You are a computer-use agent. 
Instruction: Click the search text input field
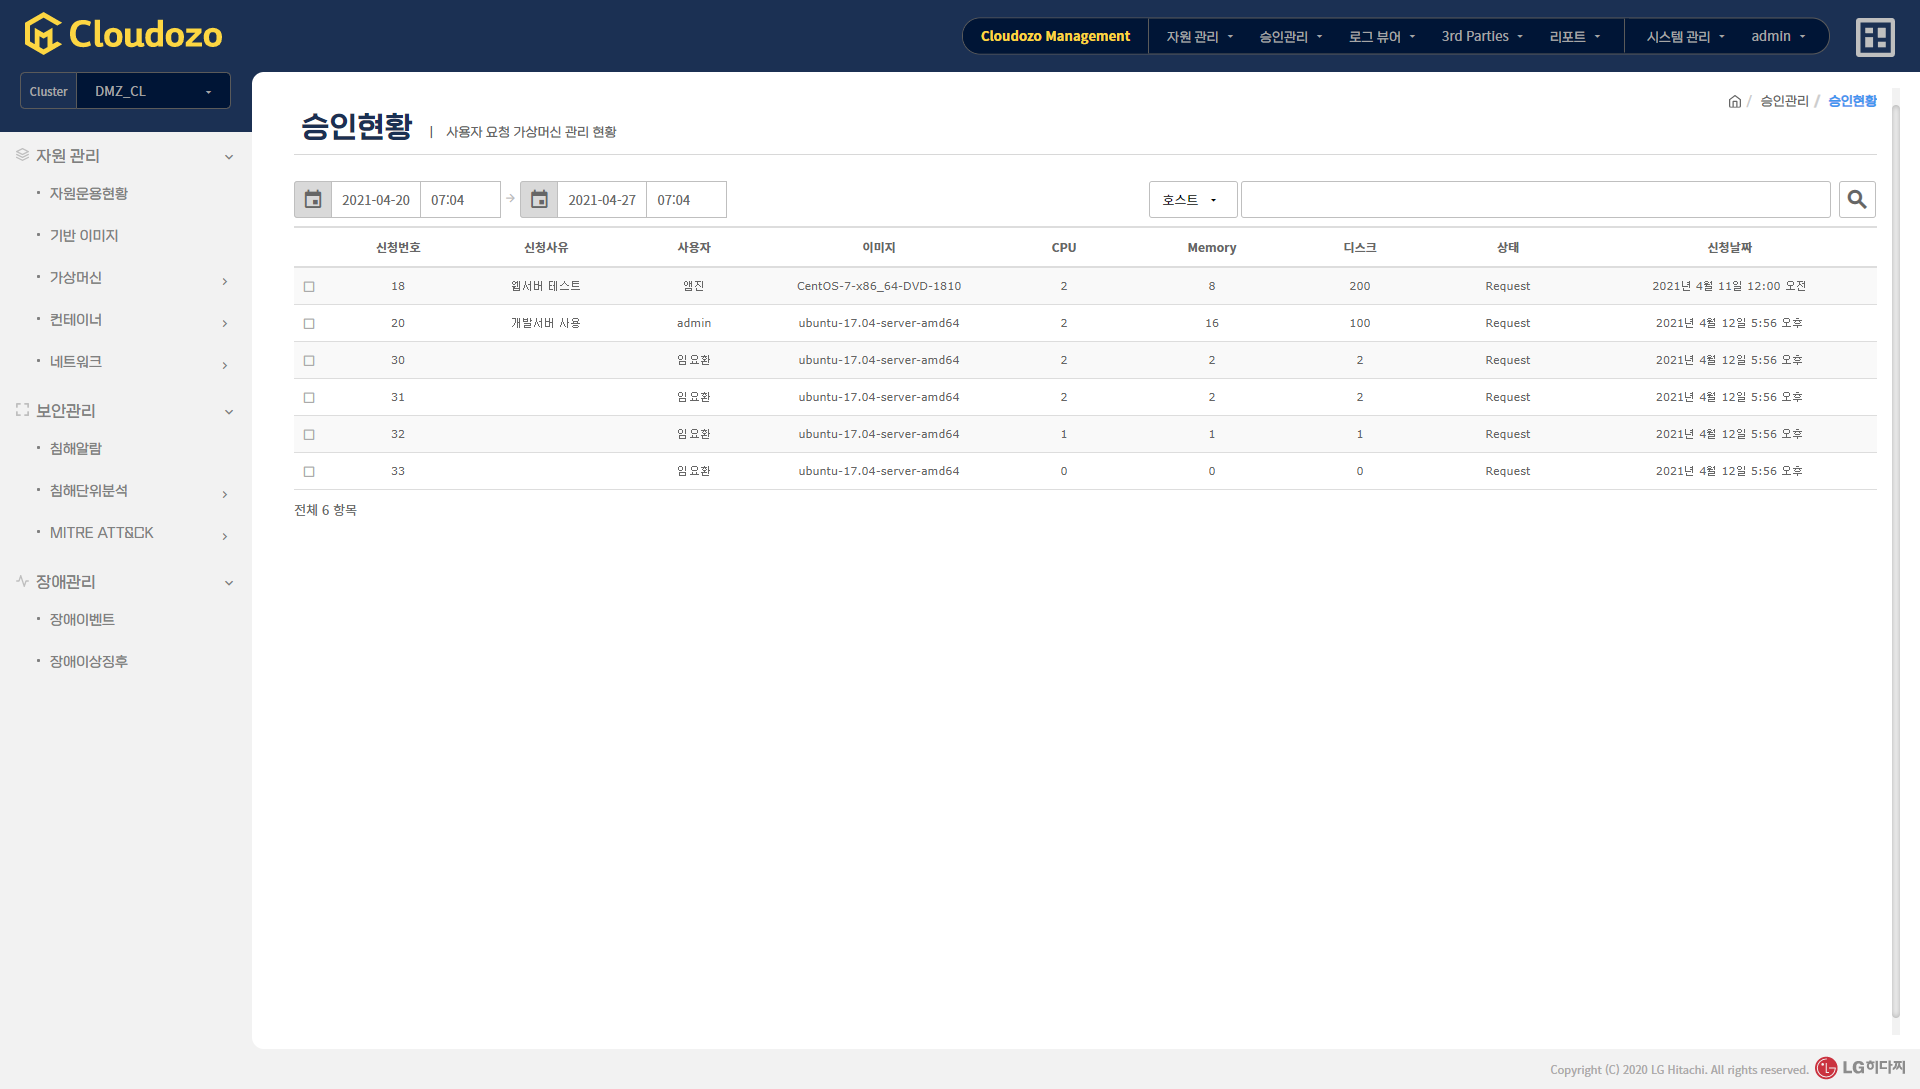[1535, 200]
